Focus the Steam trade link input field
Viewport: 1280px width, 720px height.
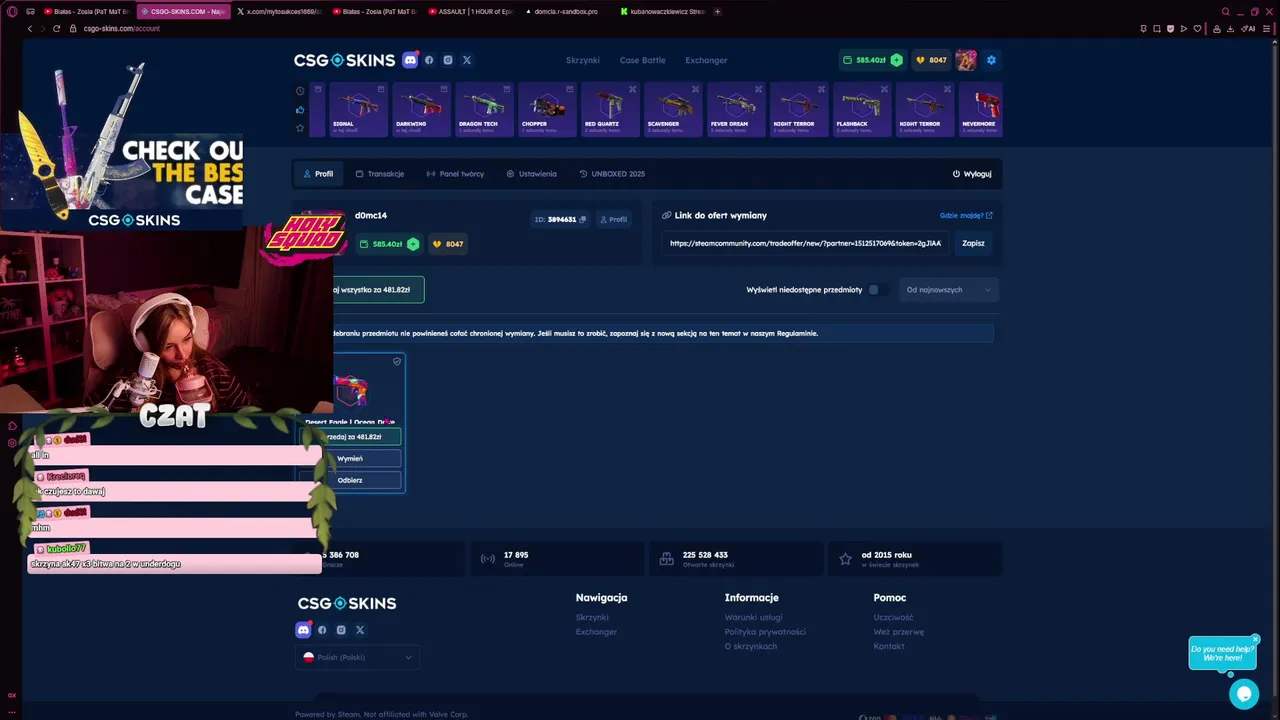pyautogui.click(x=805, y=243)
